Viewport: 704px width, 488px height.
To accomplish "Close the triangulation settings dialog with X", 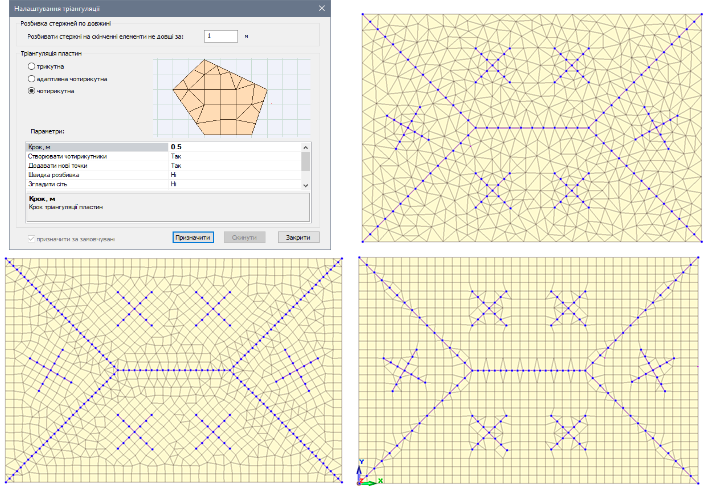I will pyautogui.click(x=322, y=8).
